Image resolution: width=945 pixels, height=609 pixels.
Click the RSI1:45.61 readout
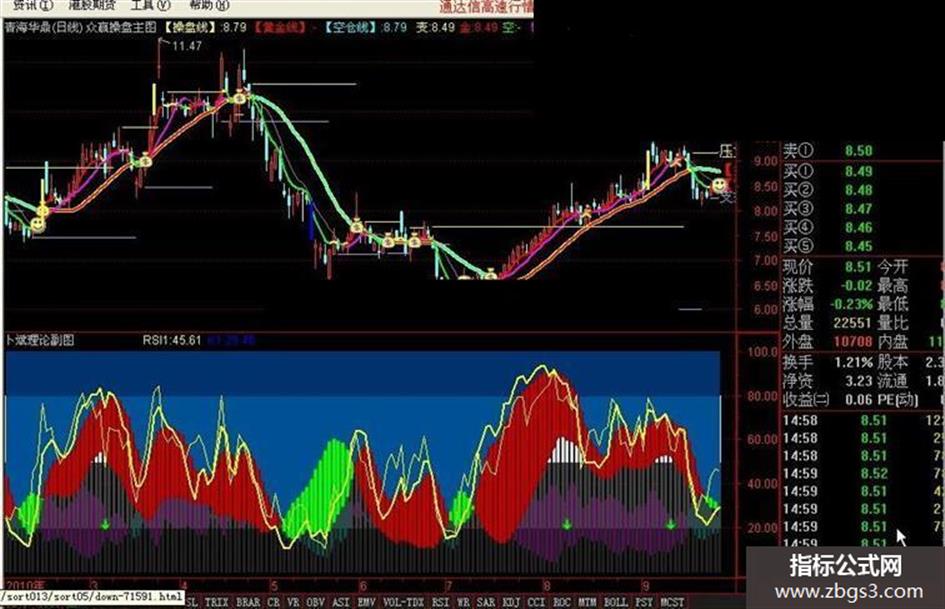(x=172, y=340)
